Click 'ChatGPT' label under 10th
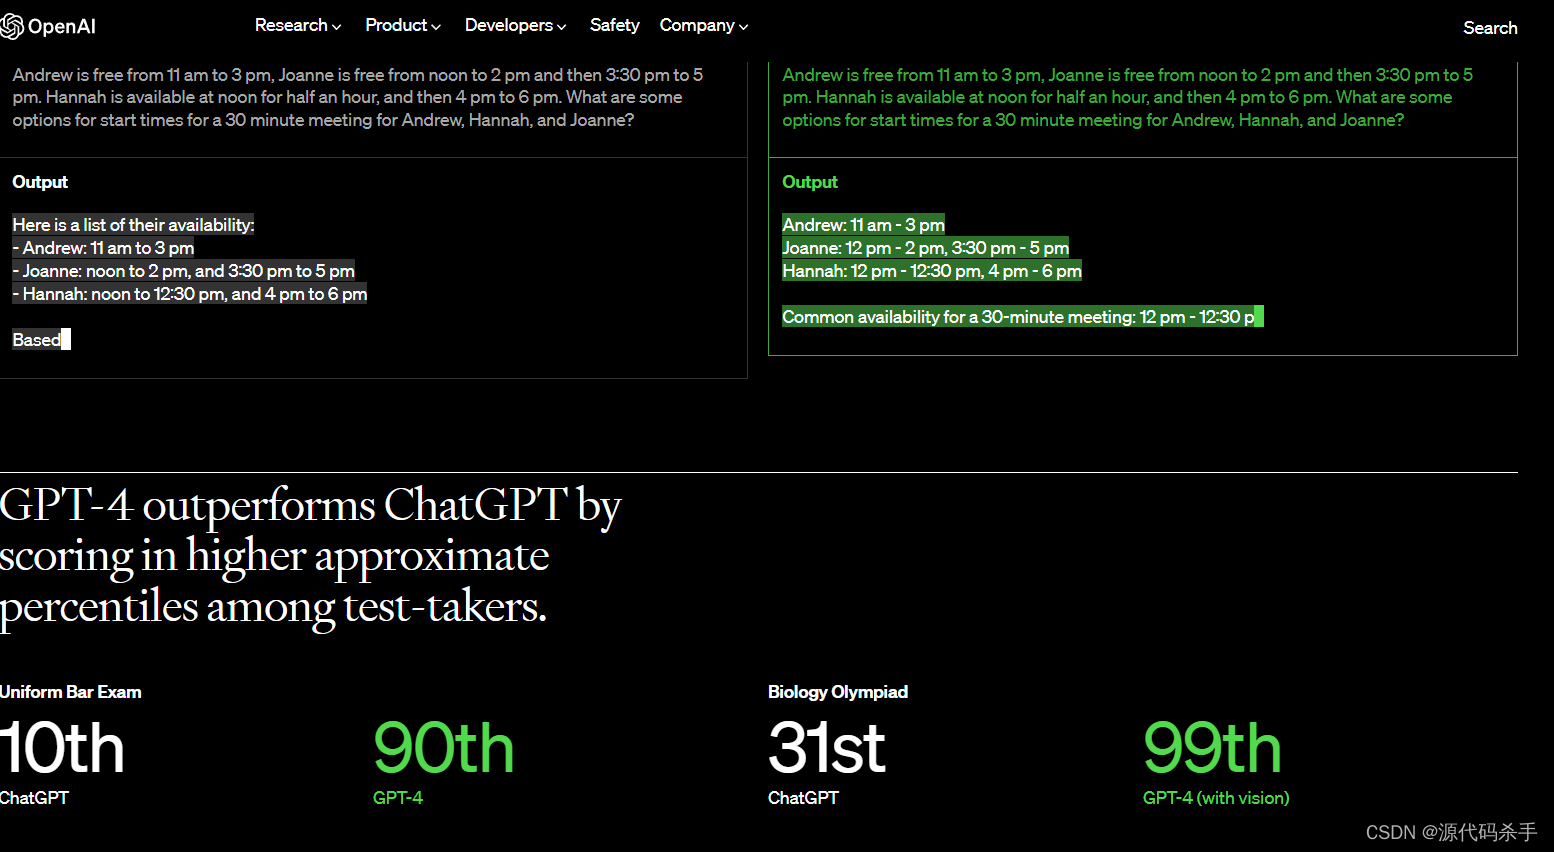The width and height of the screenshot is (1554, 852). [x=35, y=798]
